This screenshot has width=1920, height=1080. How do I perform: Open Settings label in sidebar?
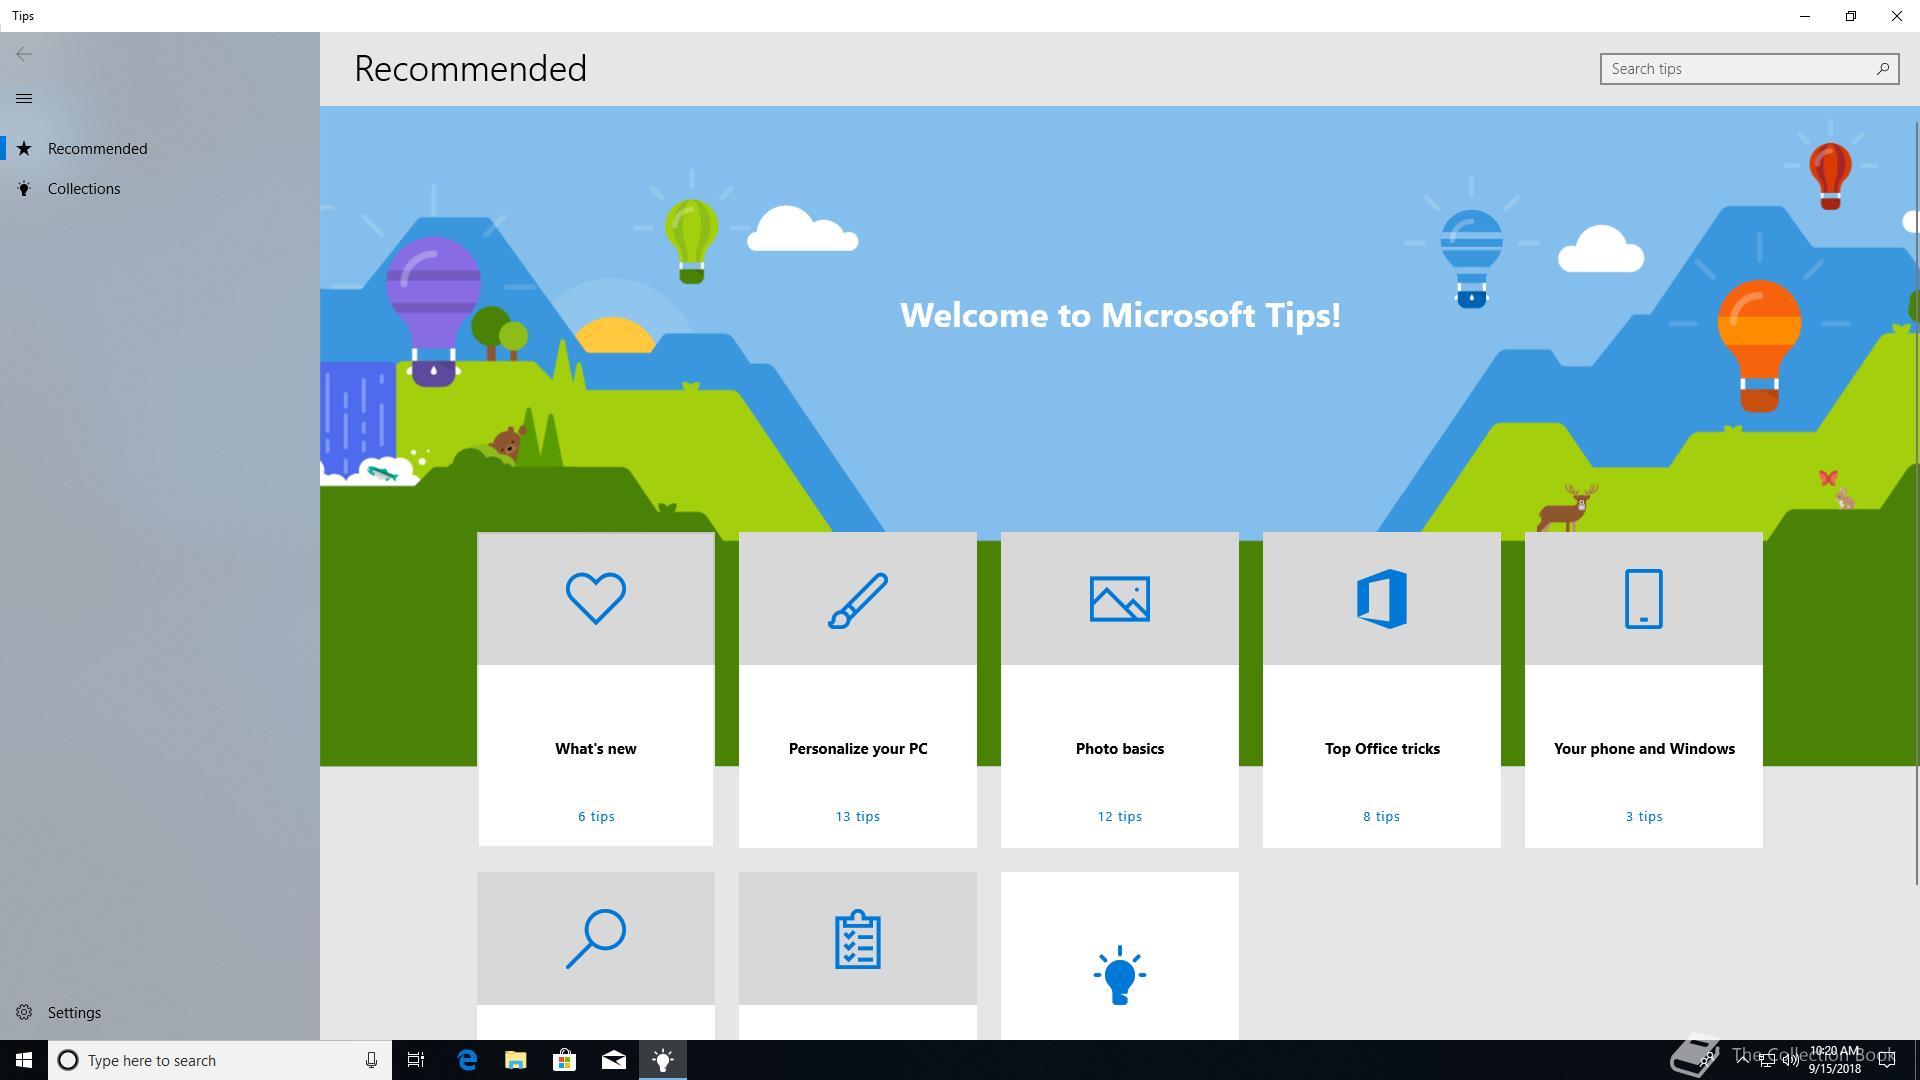tap(74, 1012)
